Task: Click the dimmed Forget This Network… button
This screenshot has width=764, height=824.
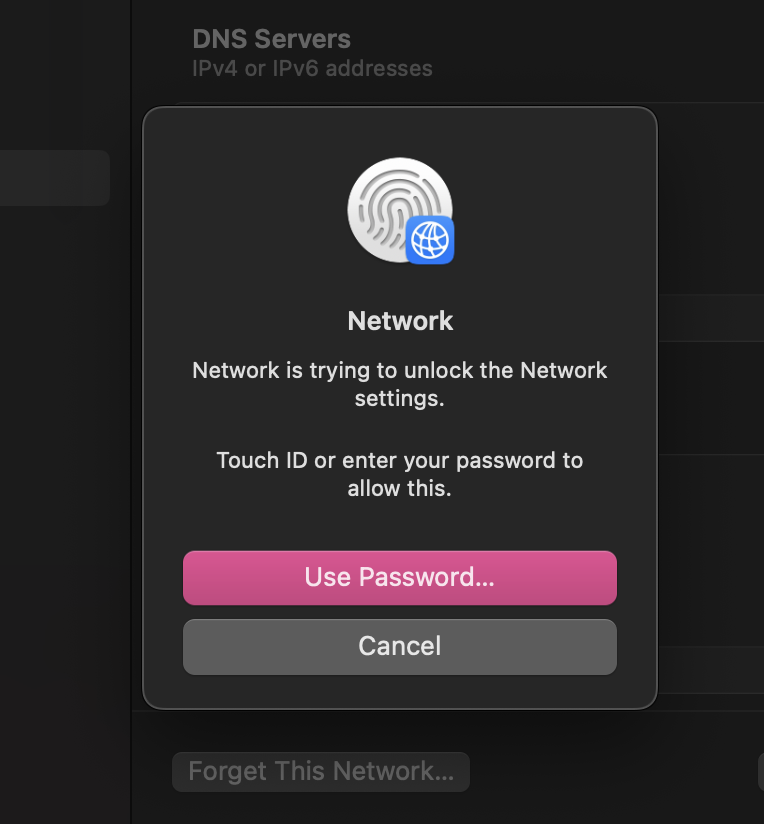Action: click(x=321, y=771)
